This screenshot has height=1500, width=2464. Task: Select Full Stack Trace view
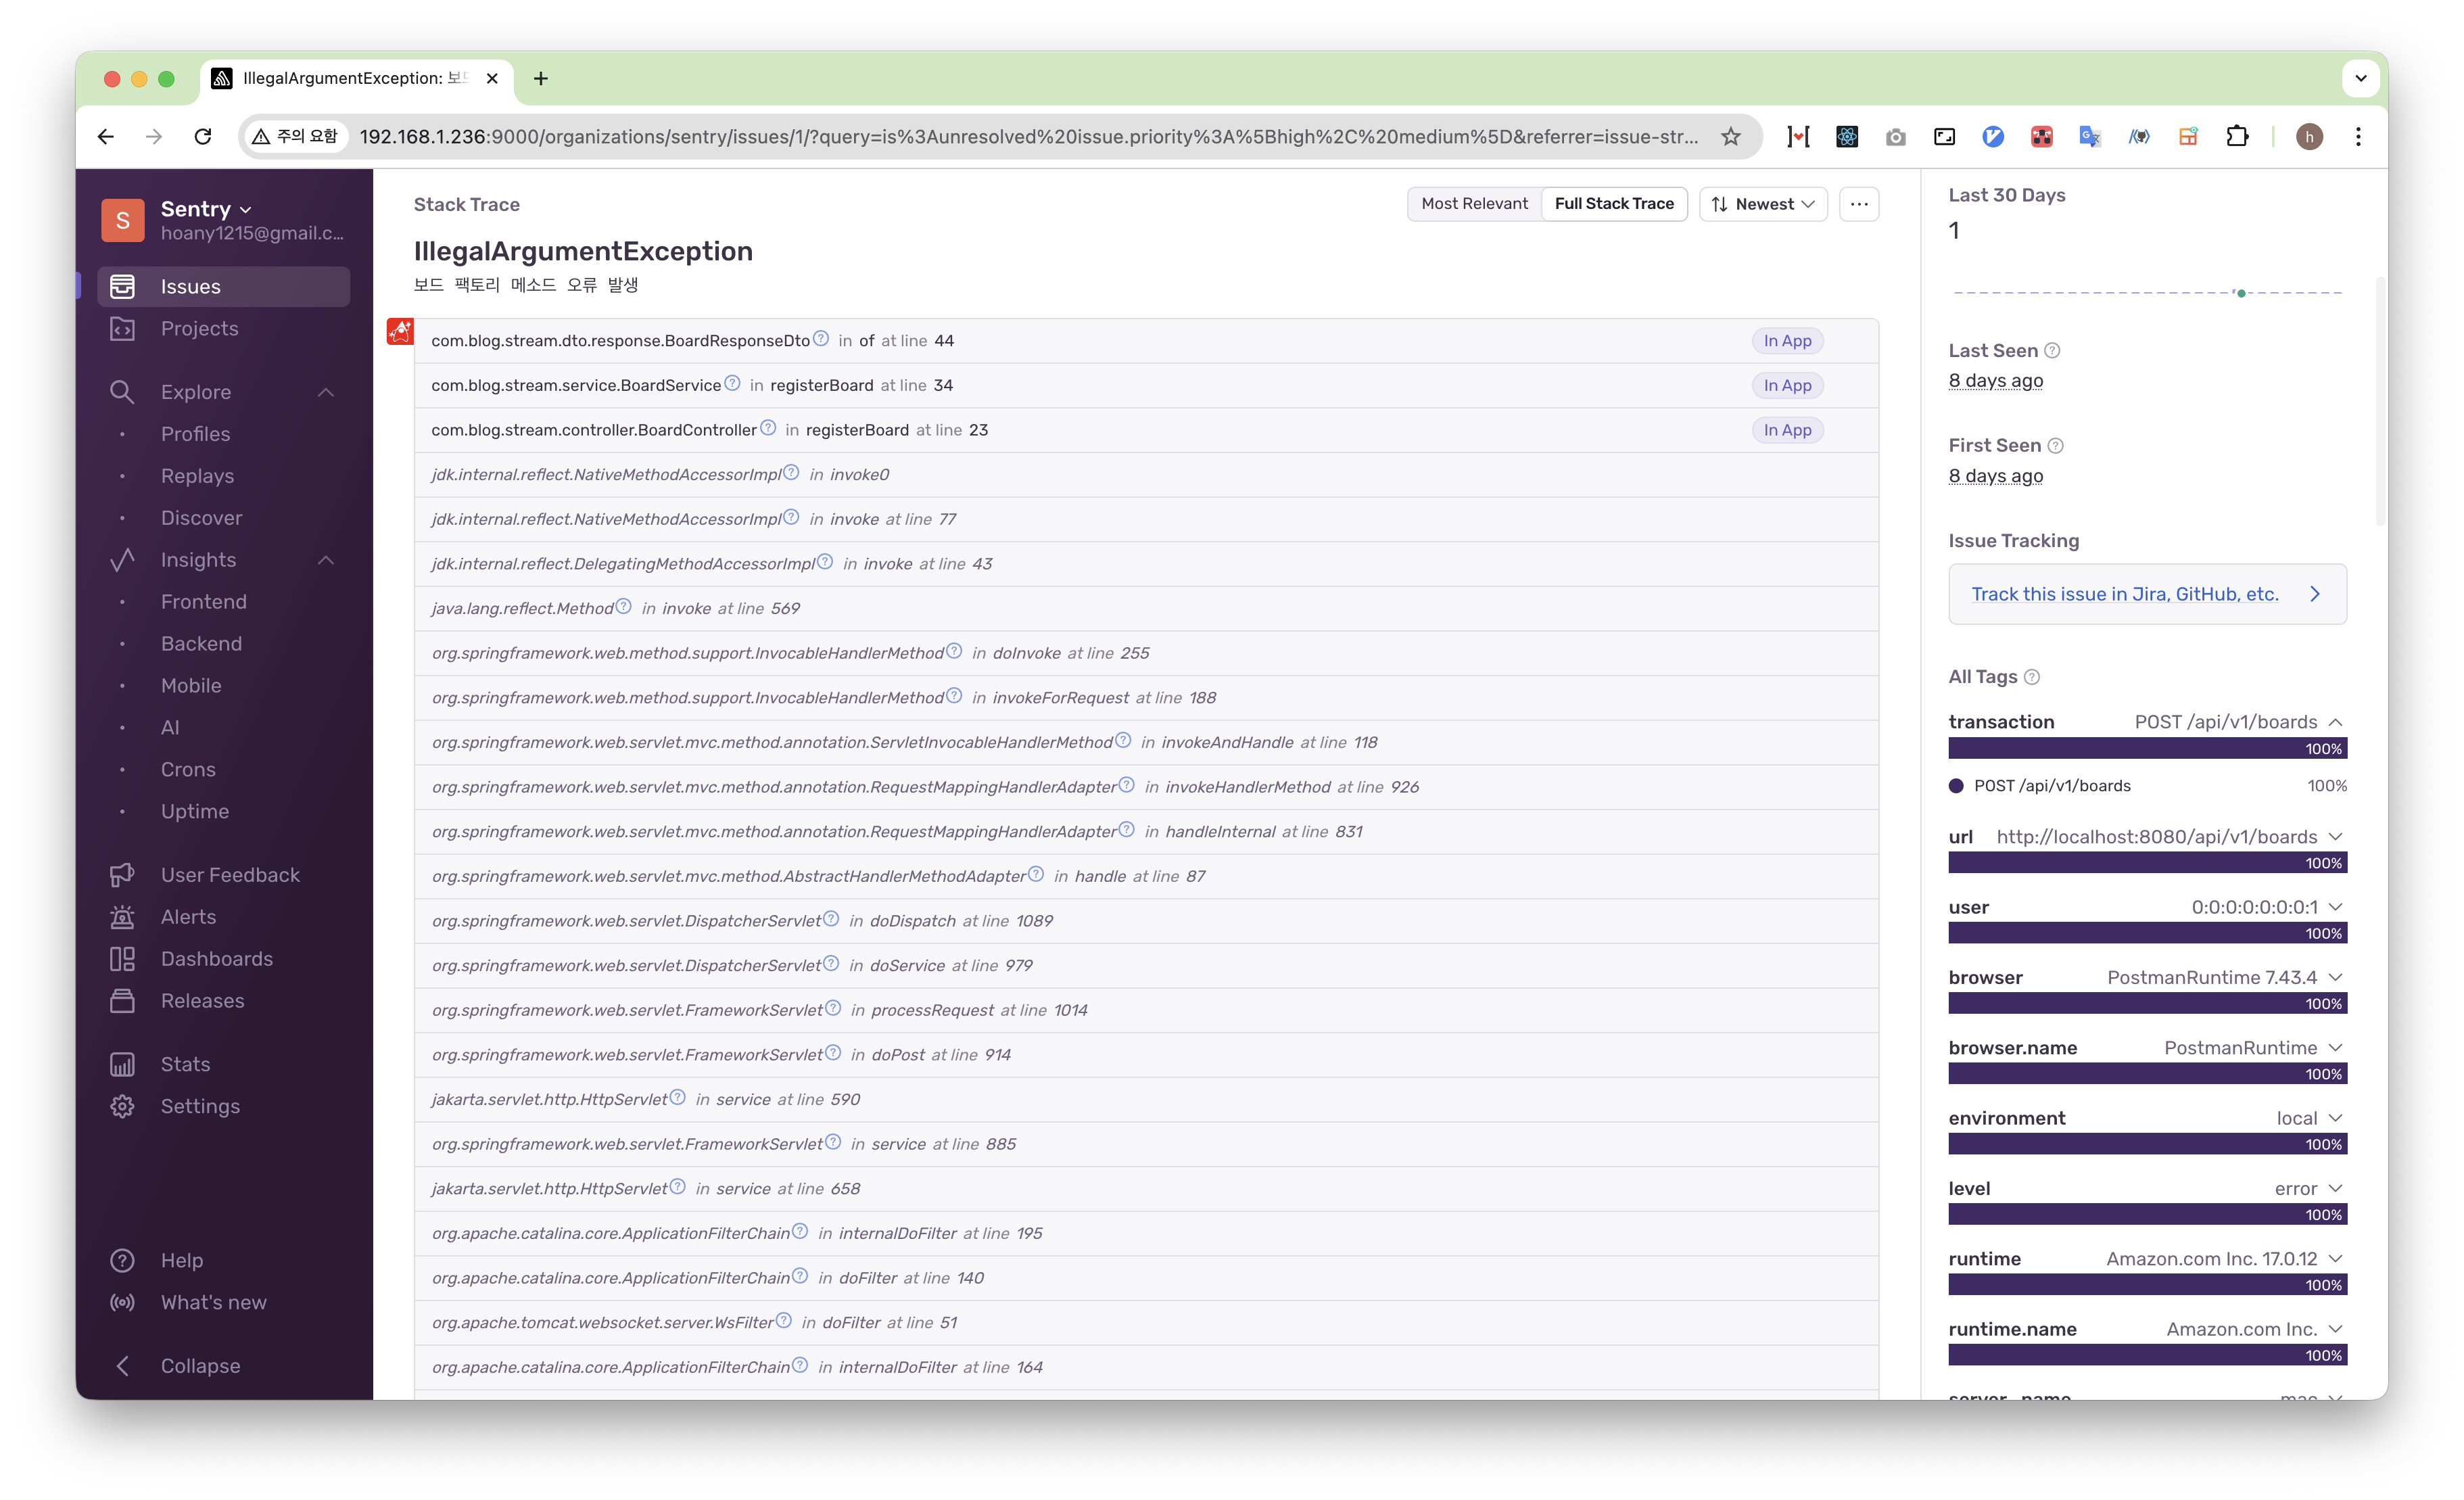click(1613, 204)
